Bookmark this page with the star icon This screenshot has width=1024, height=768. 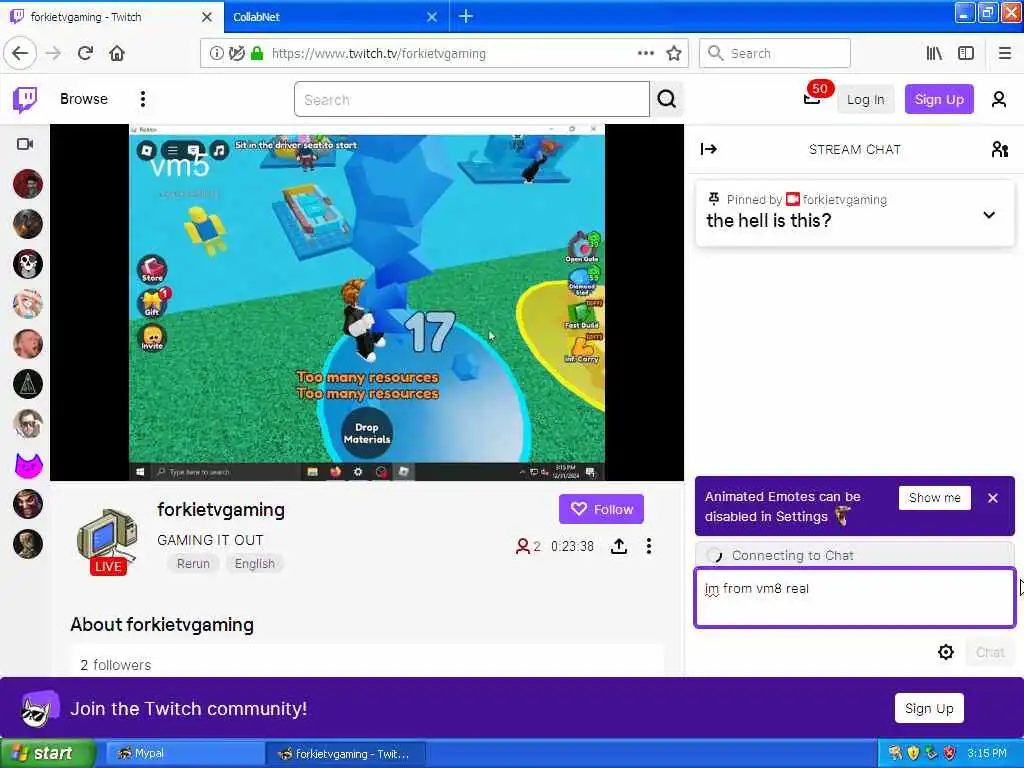(674, 53)
